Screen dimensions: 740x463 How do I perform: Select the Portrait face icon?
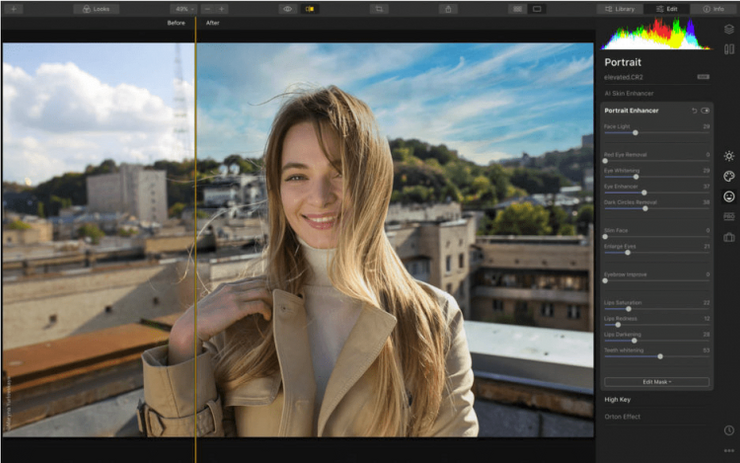(x=729, y=196)
